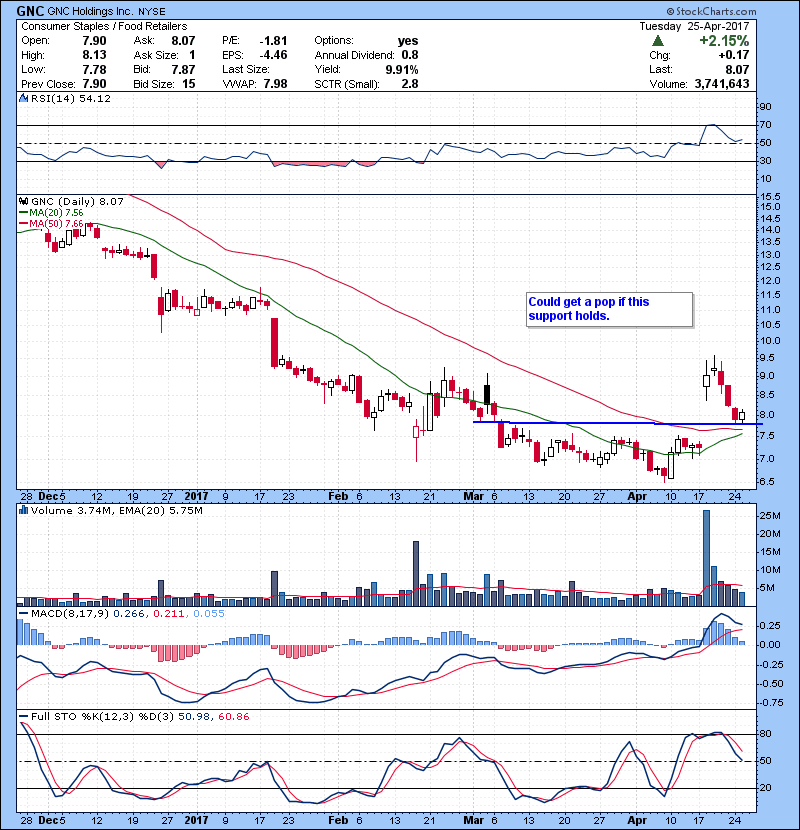The image size is (800, 830).
Task: Click the Chg value +0.17
Action: [734, 55]
